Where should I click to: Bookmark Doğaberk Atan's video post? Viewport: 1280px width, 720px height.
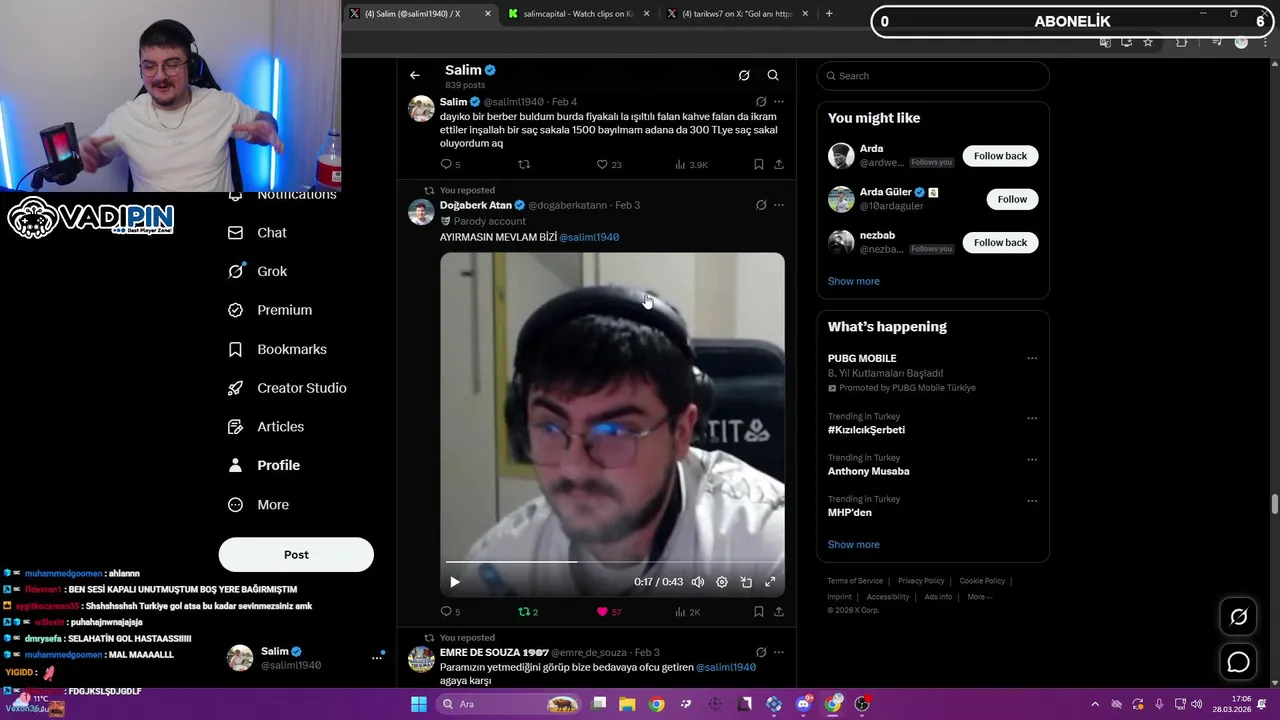coord(759,611)
